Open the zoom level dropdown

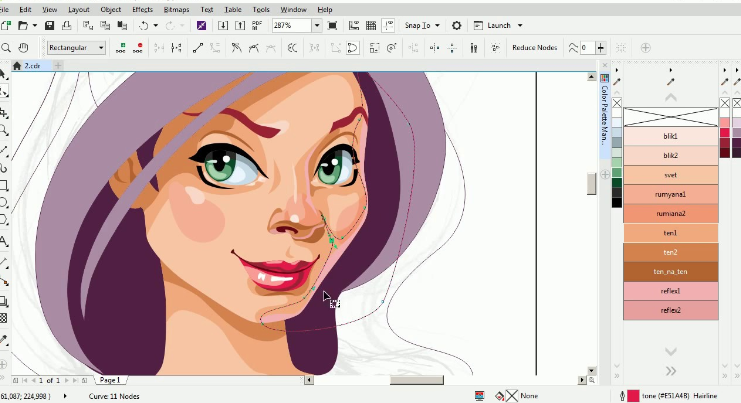[x=316, y=25]
